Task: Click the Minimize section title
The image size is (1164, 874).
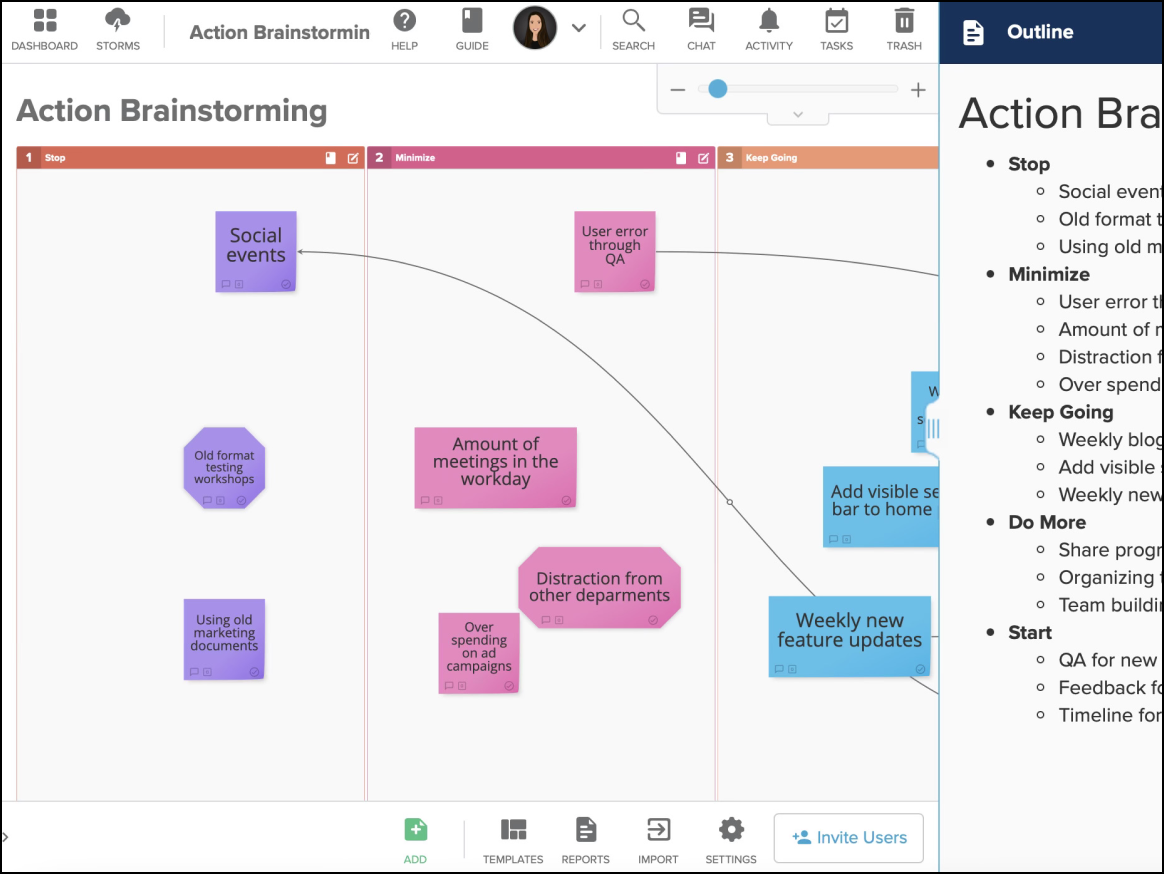Action: click(415, 158)
